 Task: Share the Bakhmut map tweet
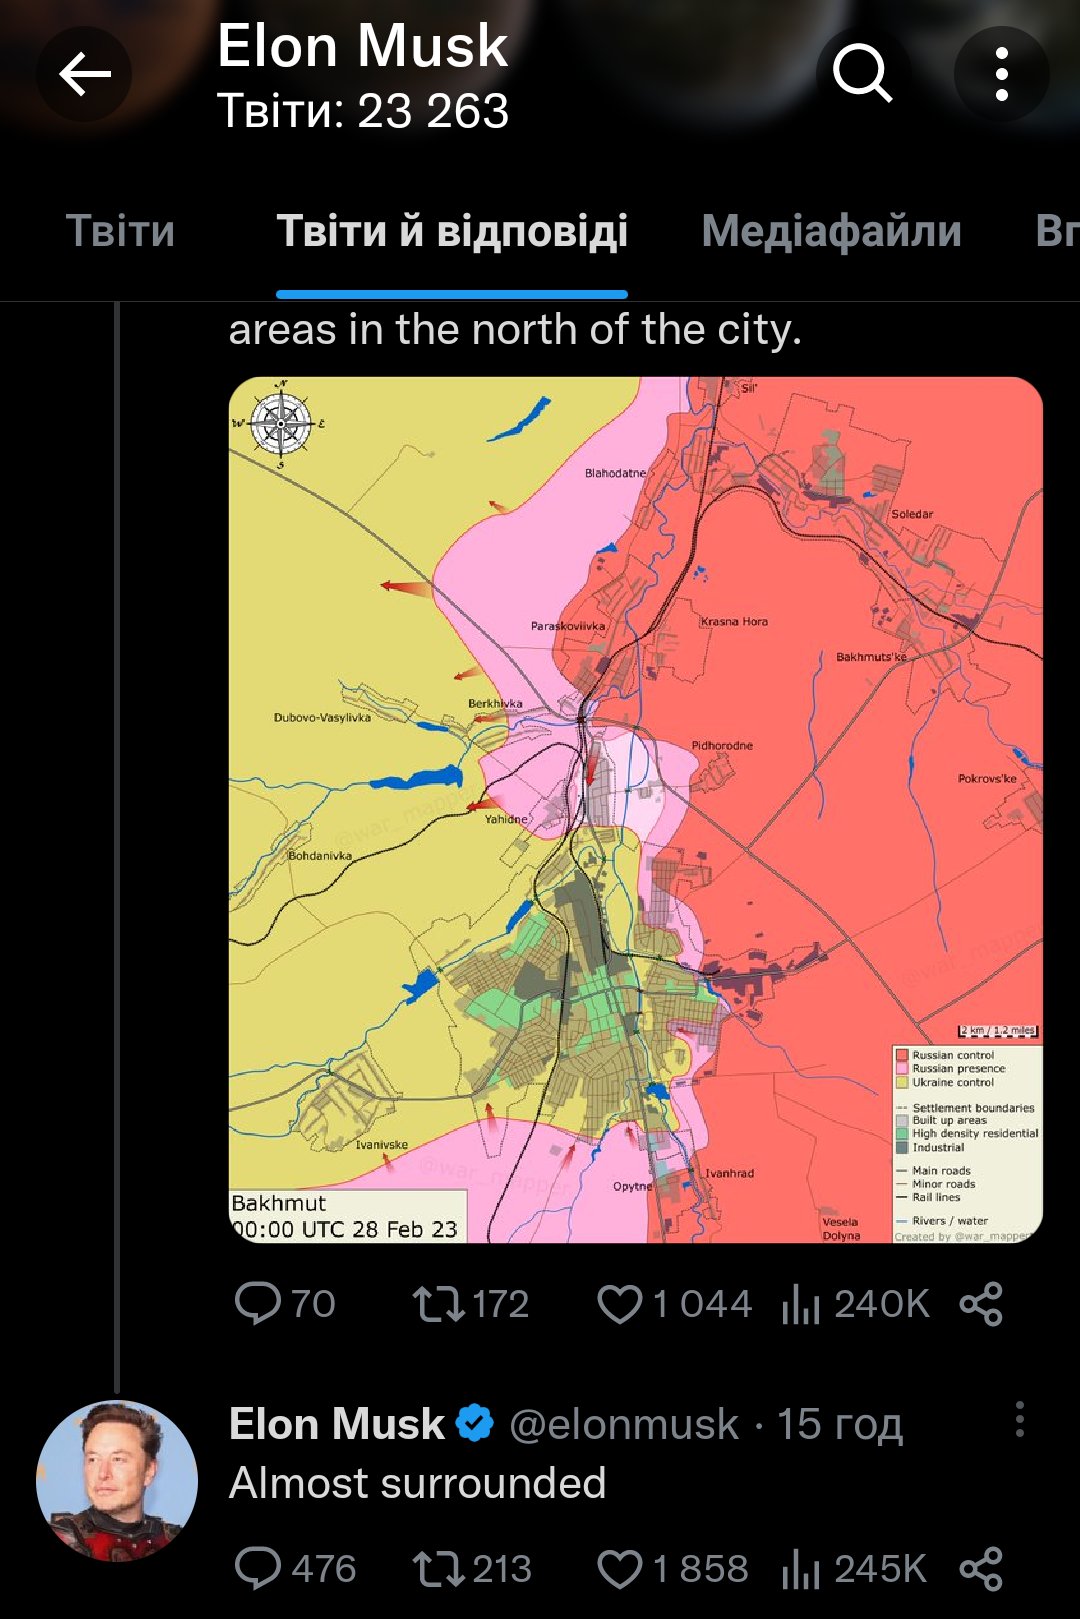click(x=981, y=1304)
